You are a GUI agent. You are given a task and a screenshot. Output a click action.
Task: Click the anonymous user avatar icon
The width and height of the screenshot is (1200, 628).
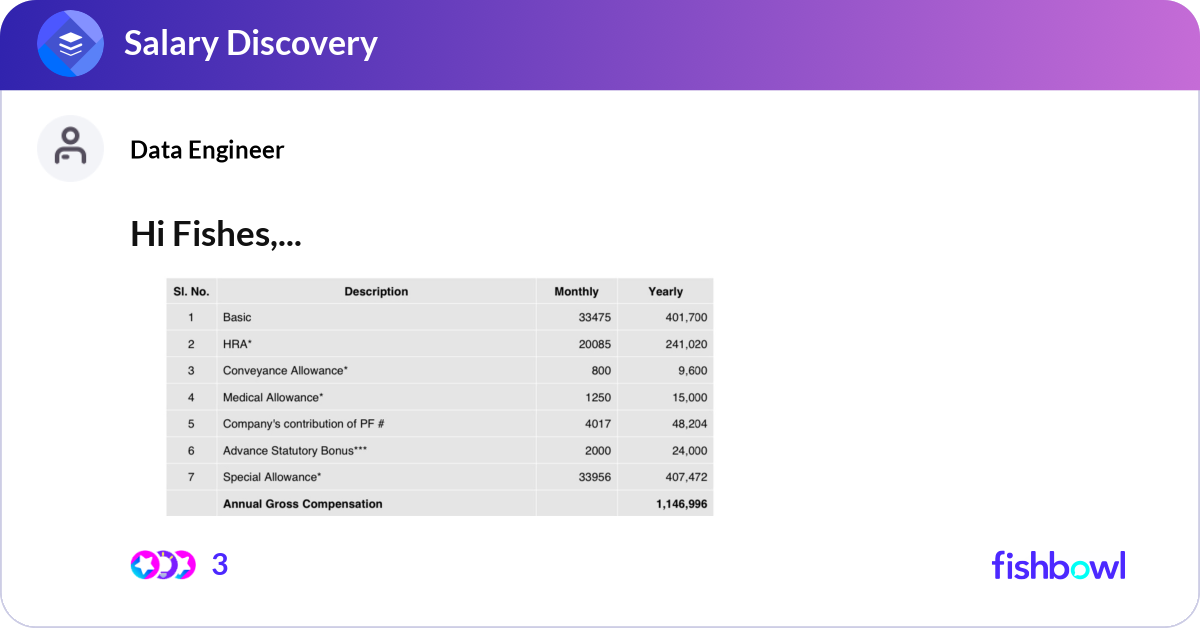pos(70,148)
